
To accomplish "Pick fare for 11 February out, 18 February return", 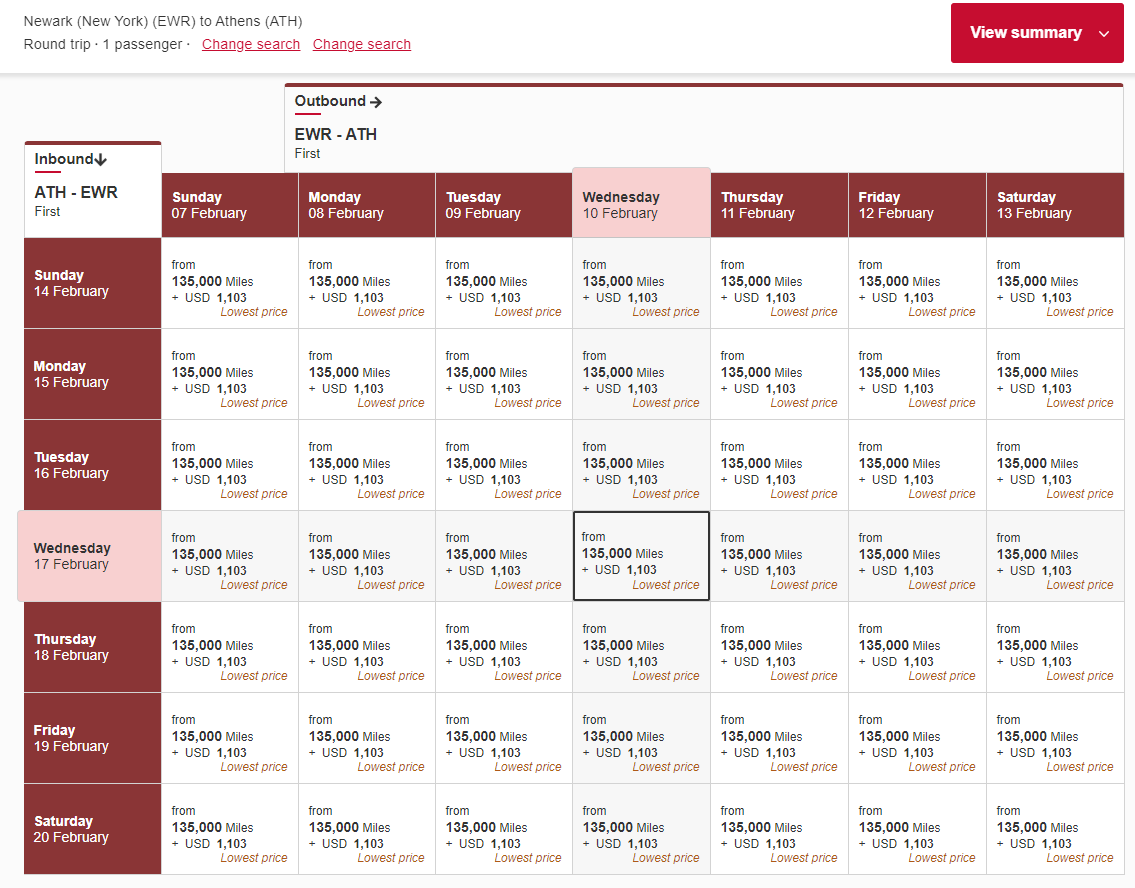I will tap(779, 647).
